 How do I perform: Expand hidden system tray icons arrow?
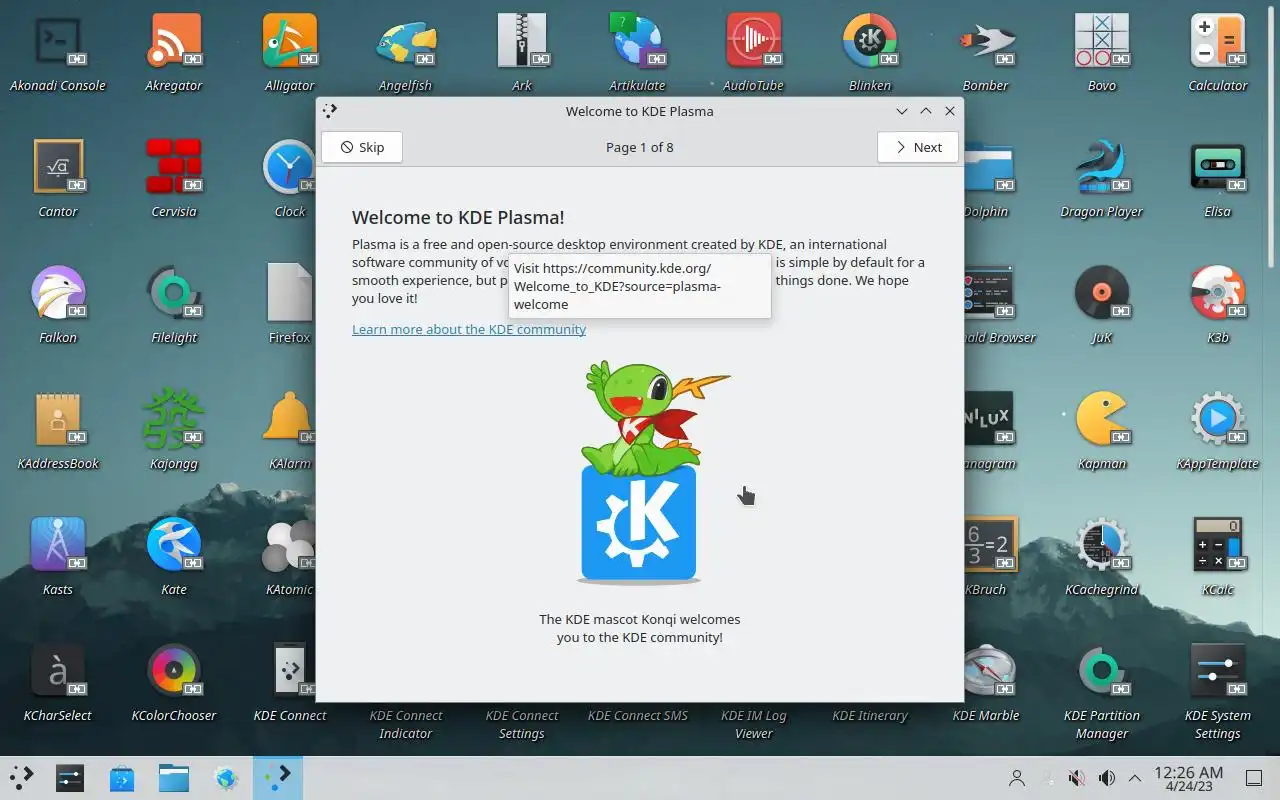coord(1135,778)
